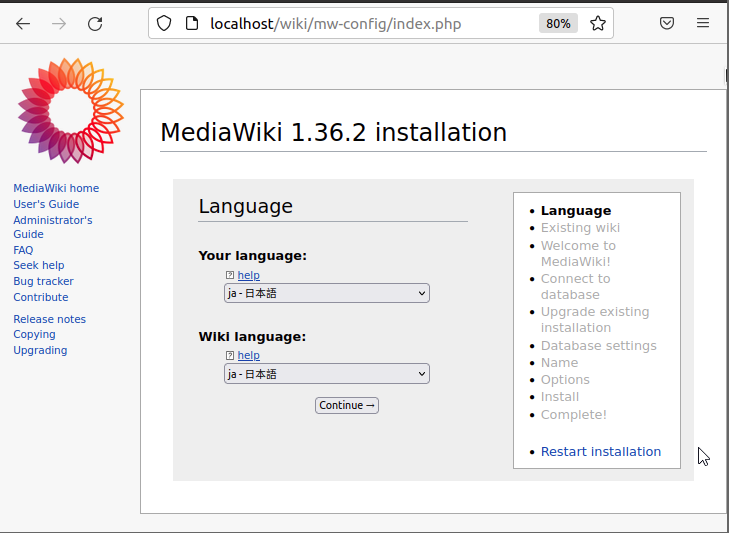Viewport: 729px width, 533px height.
Task: Click Restart installation link
Action: 601,452
